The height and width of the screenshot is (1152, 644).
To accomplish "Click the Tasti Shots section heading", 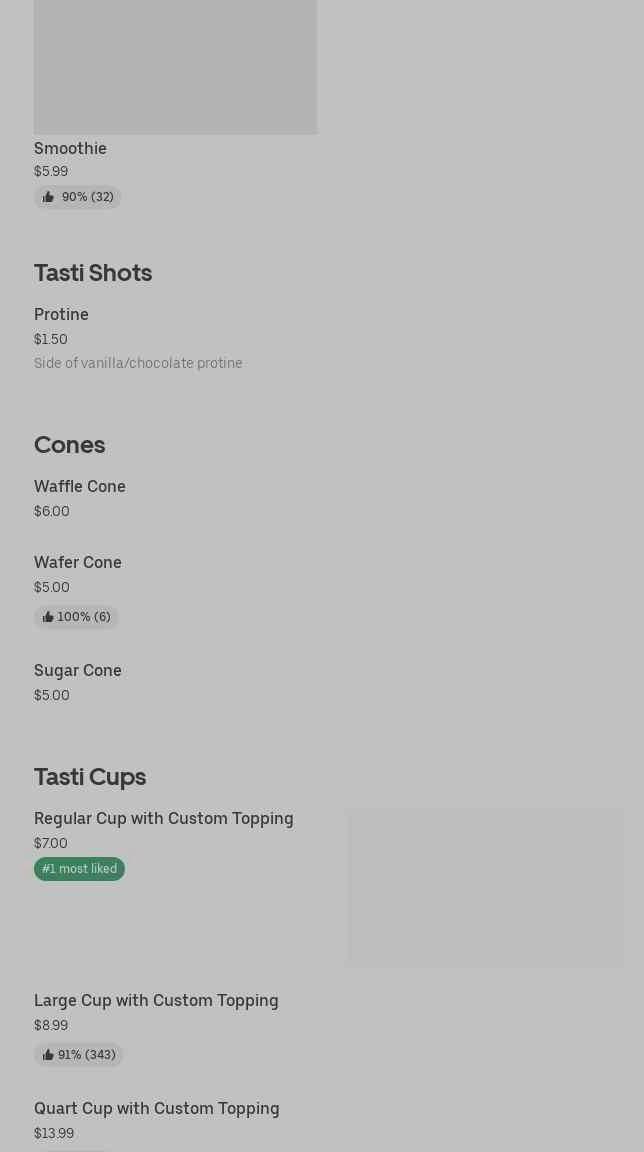I will [93, 272].
